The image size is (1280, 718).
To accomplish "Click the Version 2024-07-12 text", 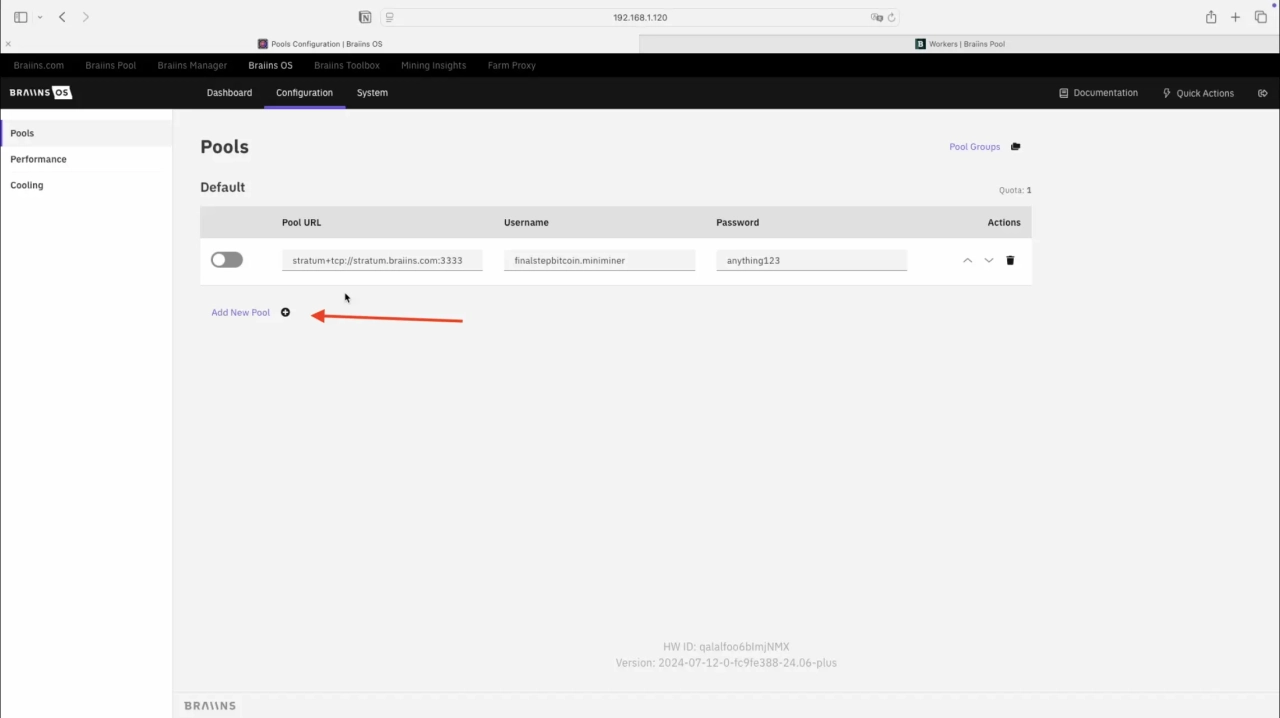I will [726, 663].
